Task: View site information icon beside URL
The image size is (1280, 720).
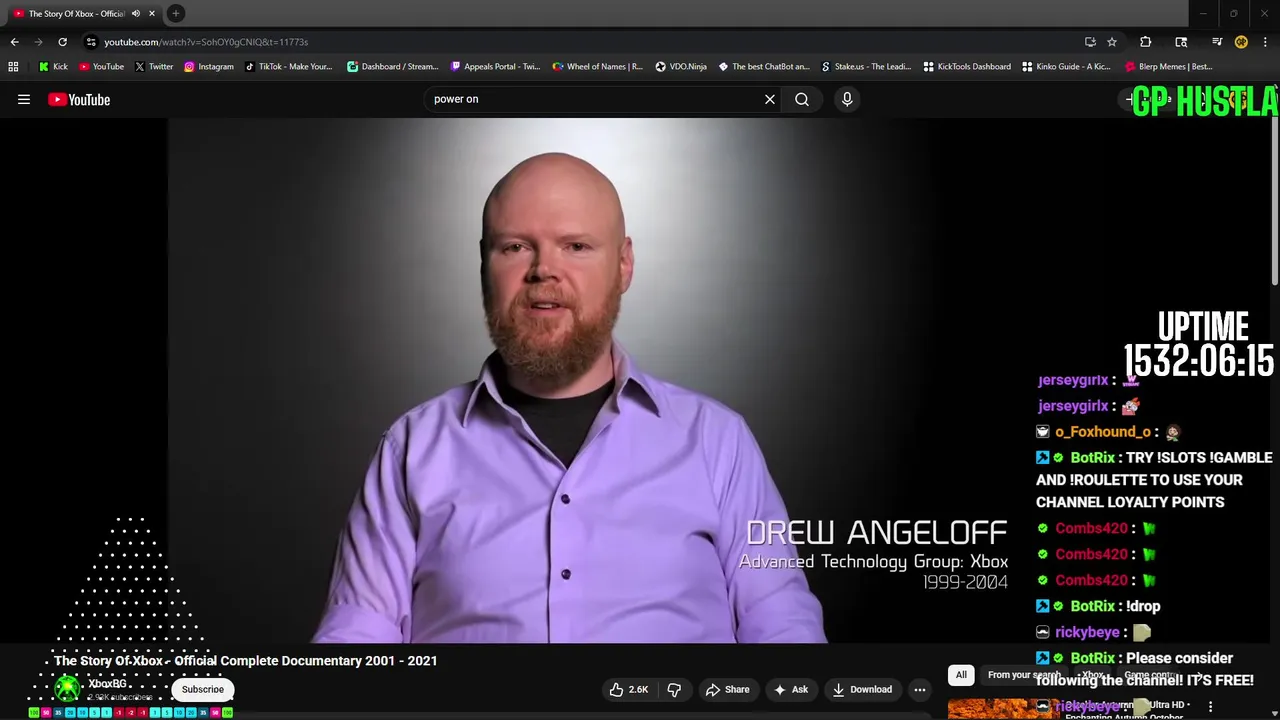Action: [91, 42]
